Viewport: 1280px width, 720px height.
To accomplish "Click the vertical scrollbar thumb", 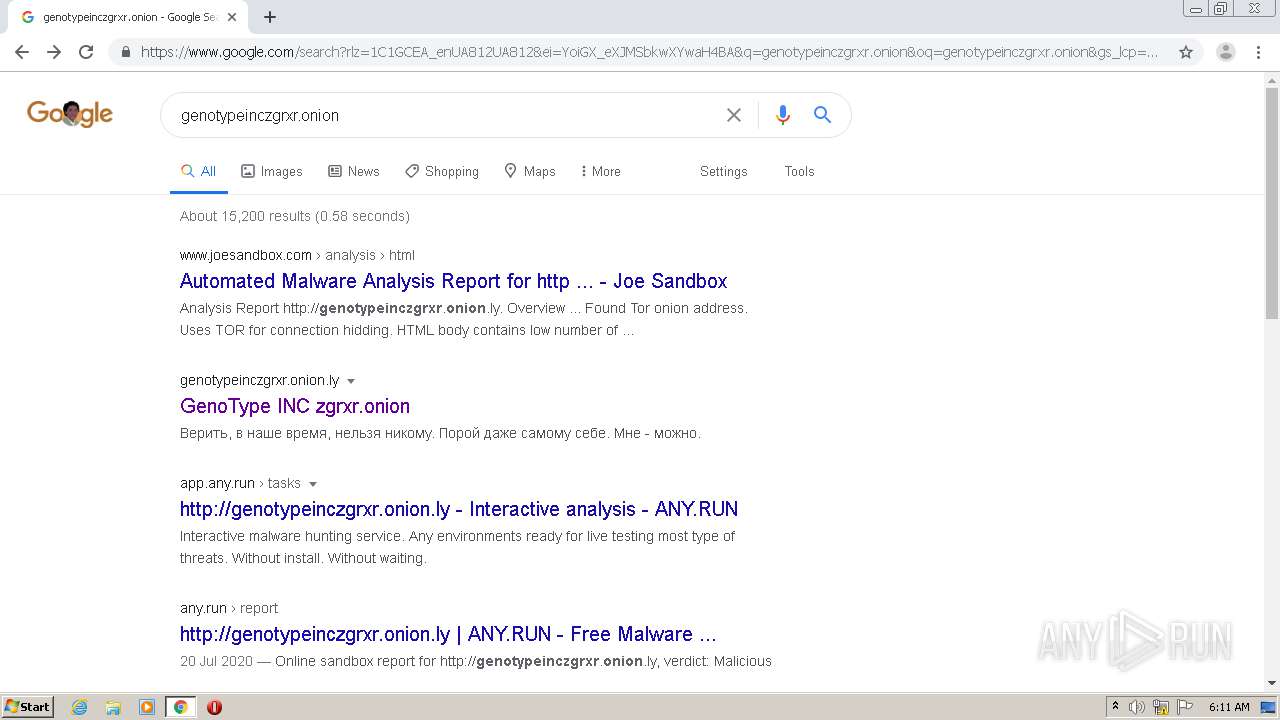I will [x=1272, y=203].
